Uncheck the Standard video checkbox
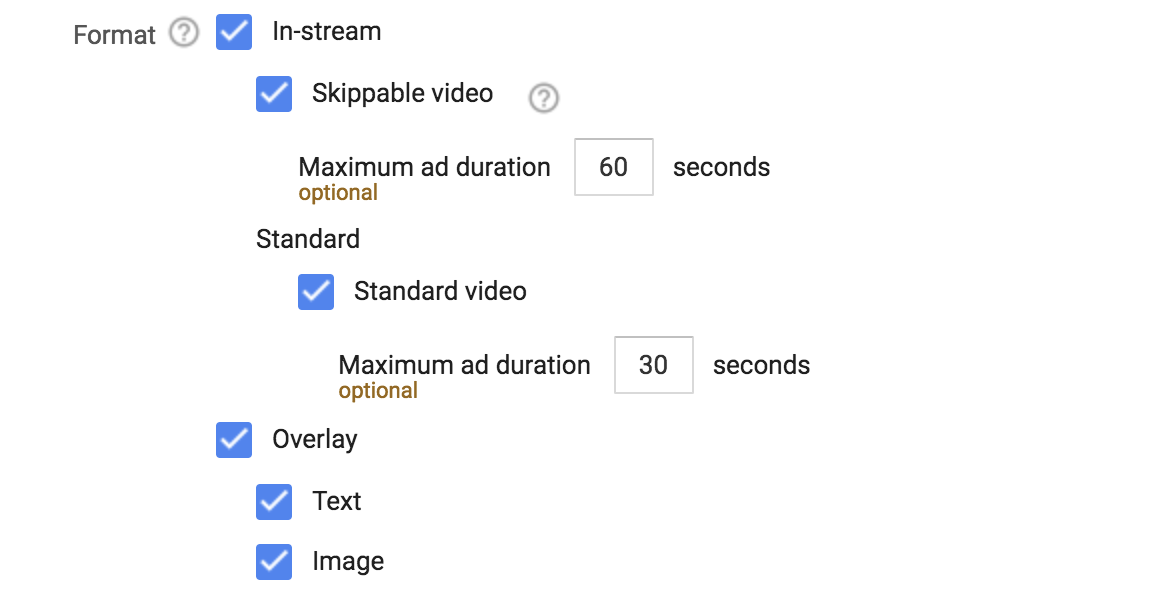The width and height of the screenshot is (1152, 606). coord(315,292)
